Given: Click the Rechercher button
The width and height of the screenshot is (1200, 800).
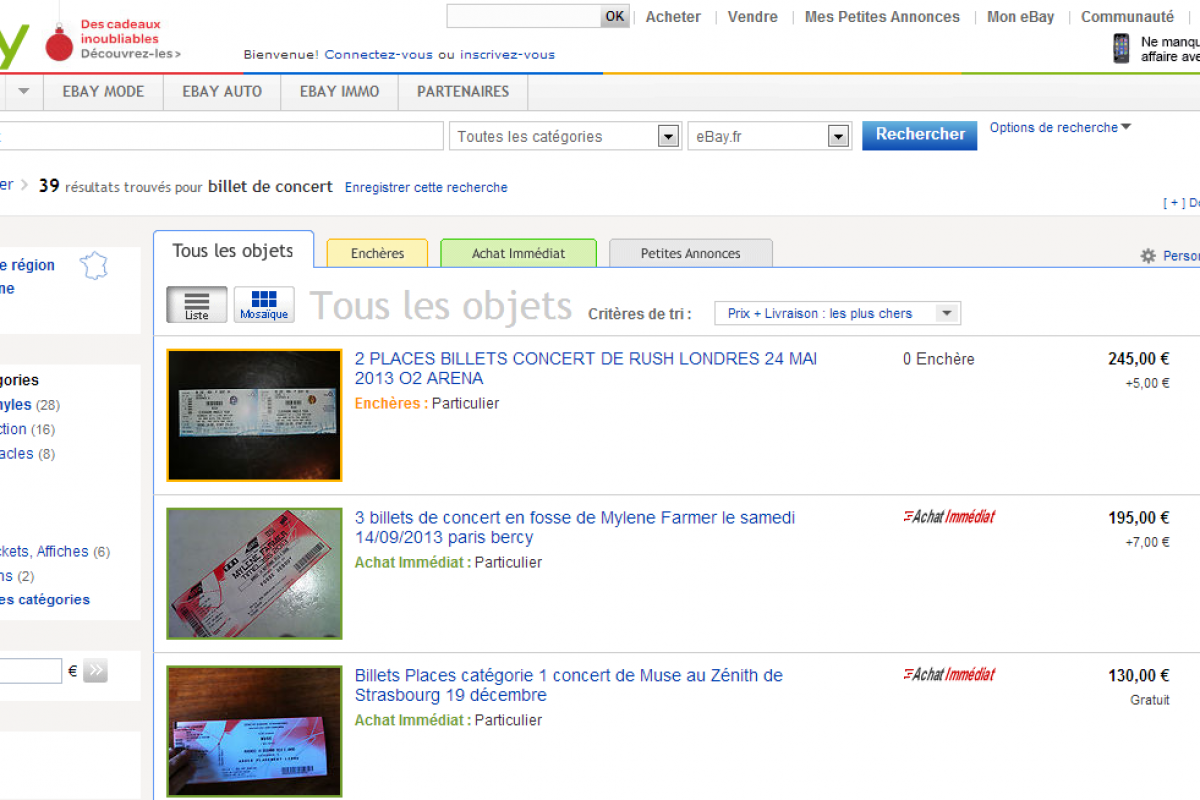Looking at the screenshot, I should 920,135.
